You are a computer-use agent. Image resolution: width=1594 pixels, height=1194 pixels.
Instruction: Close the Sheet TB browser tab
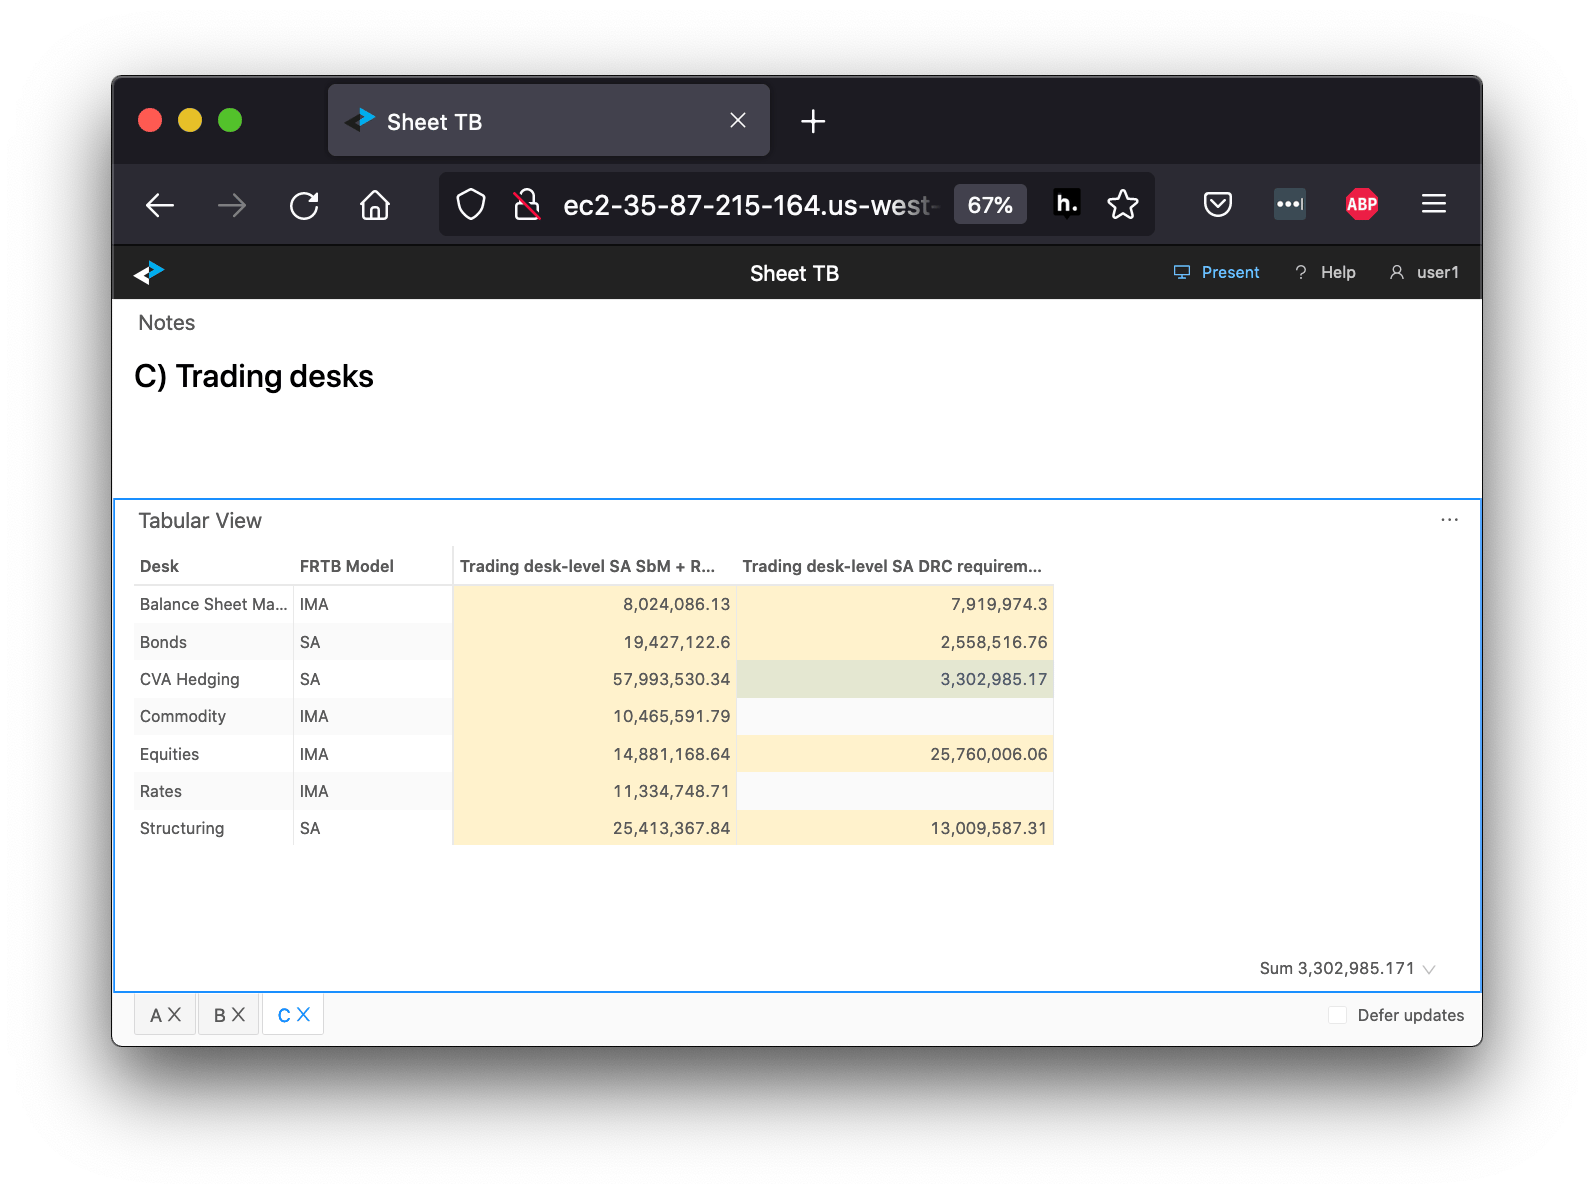click(x=738, y=120)
